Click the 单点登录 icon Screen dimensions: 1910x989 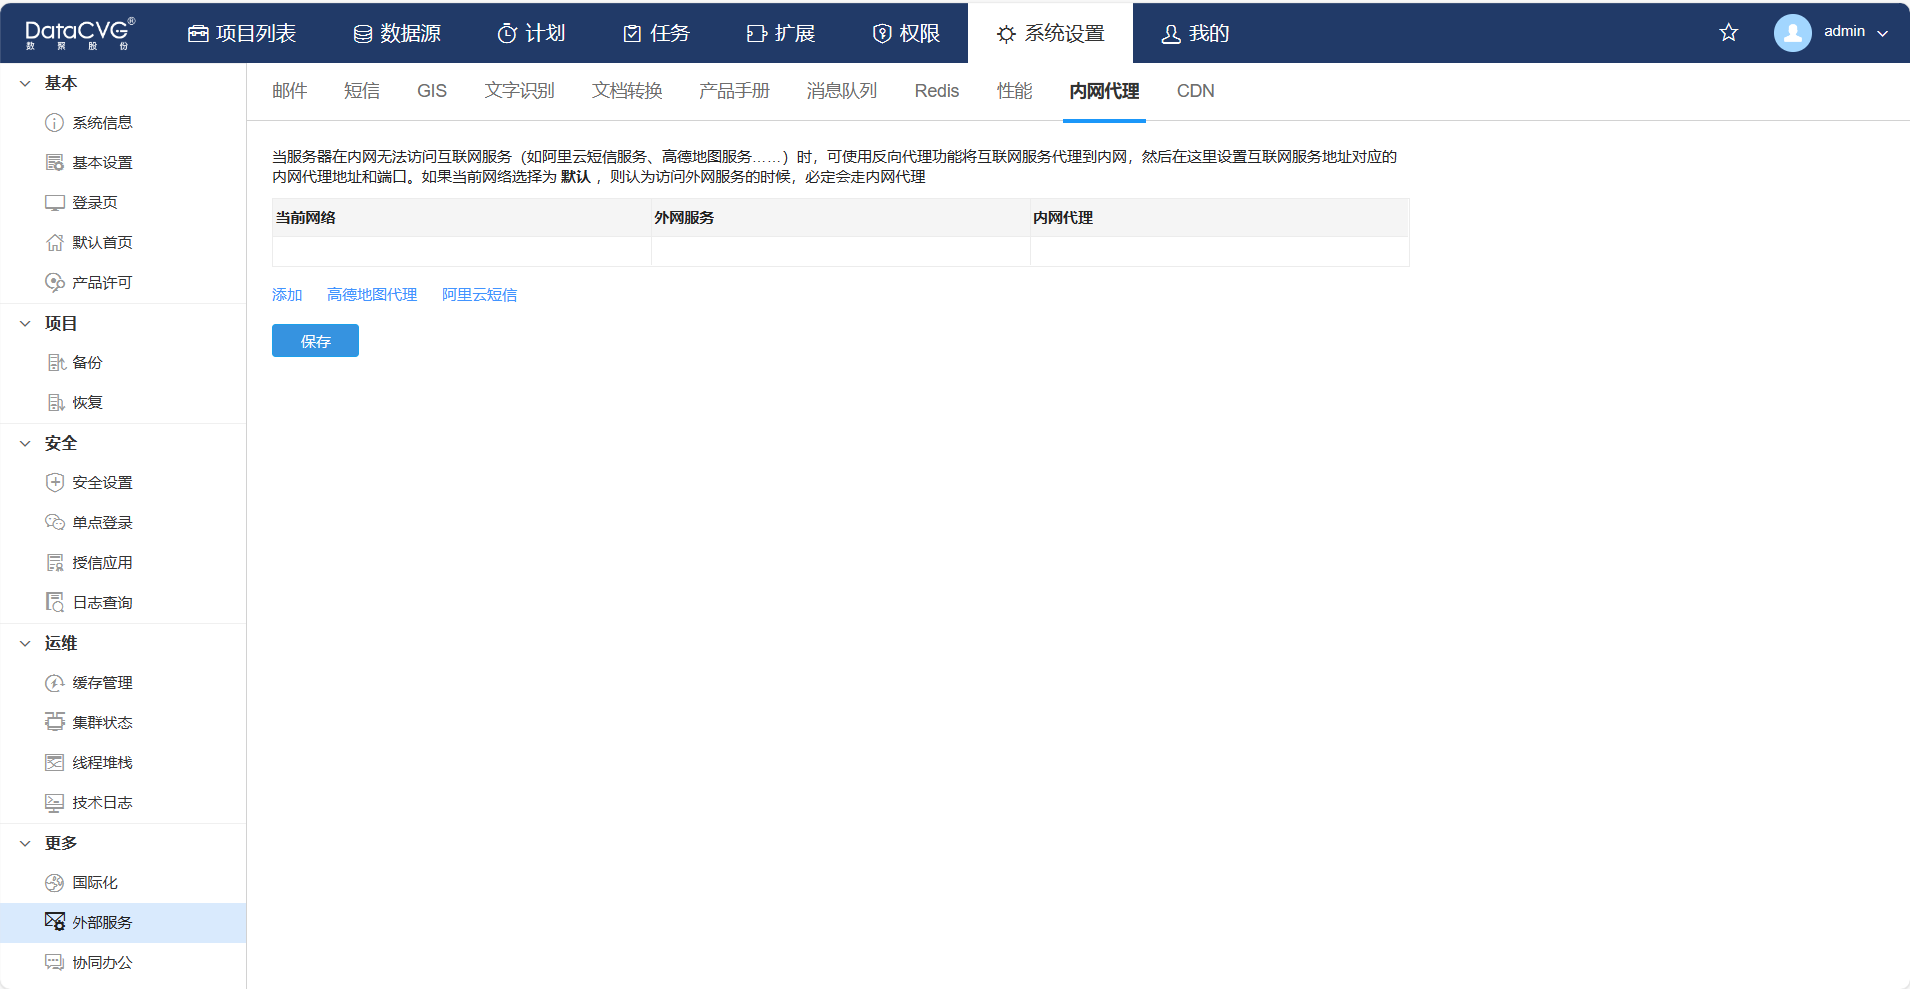coord(54,523)
